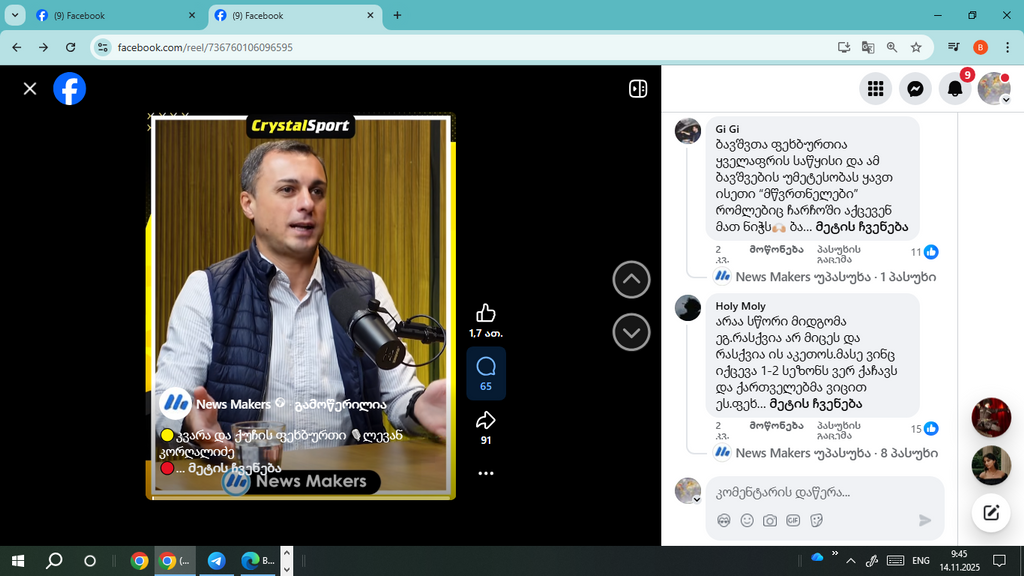Like the reel with the thumbs-up icon

486,313
